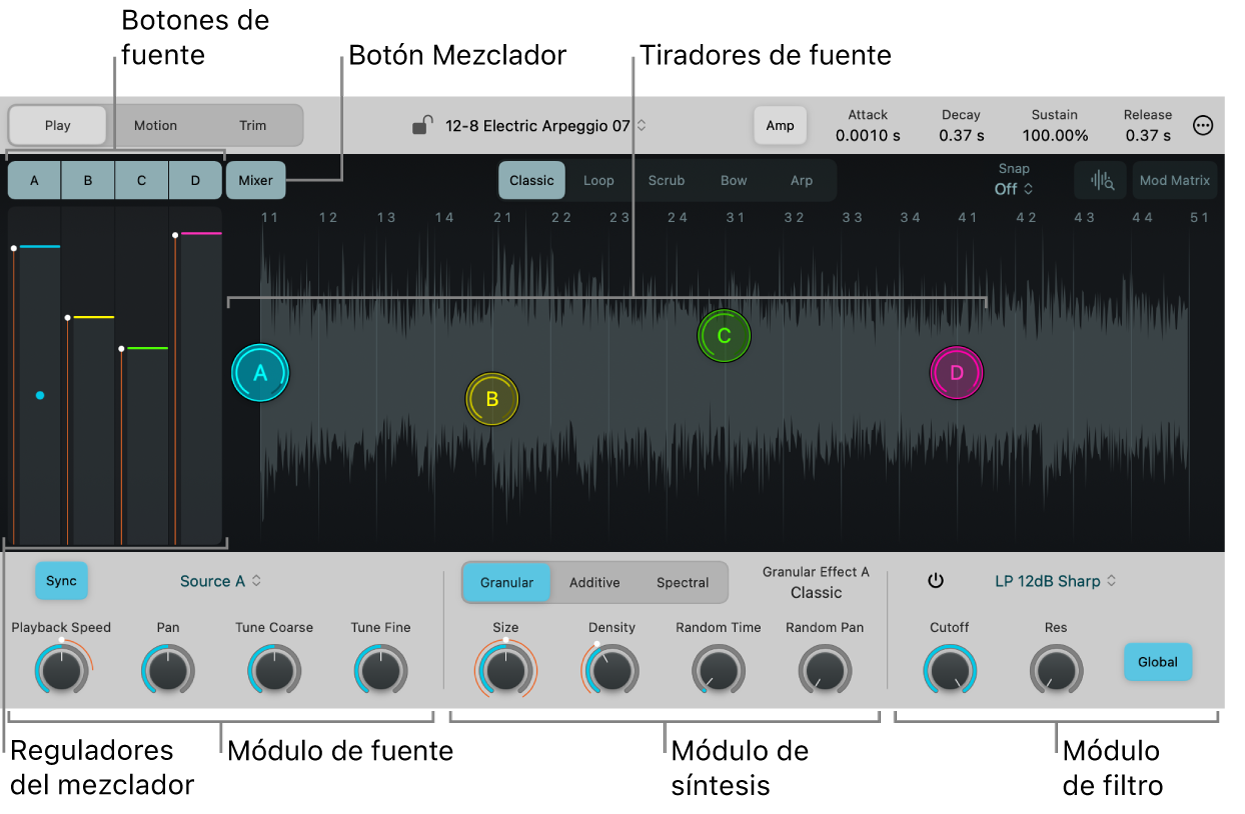
Task: Click the Cutoff knob
Action: tap(949, 670)
